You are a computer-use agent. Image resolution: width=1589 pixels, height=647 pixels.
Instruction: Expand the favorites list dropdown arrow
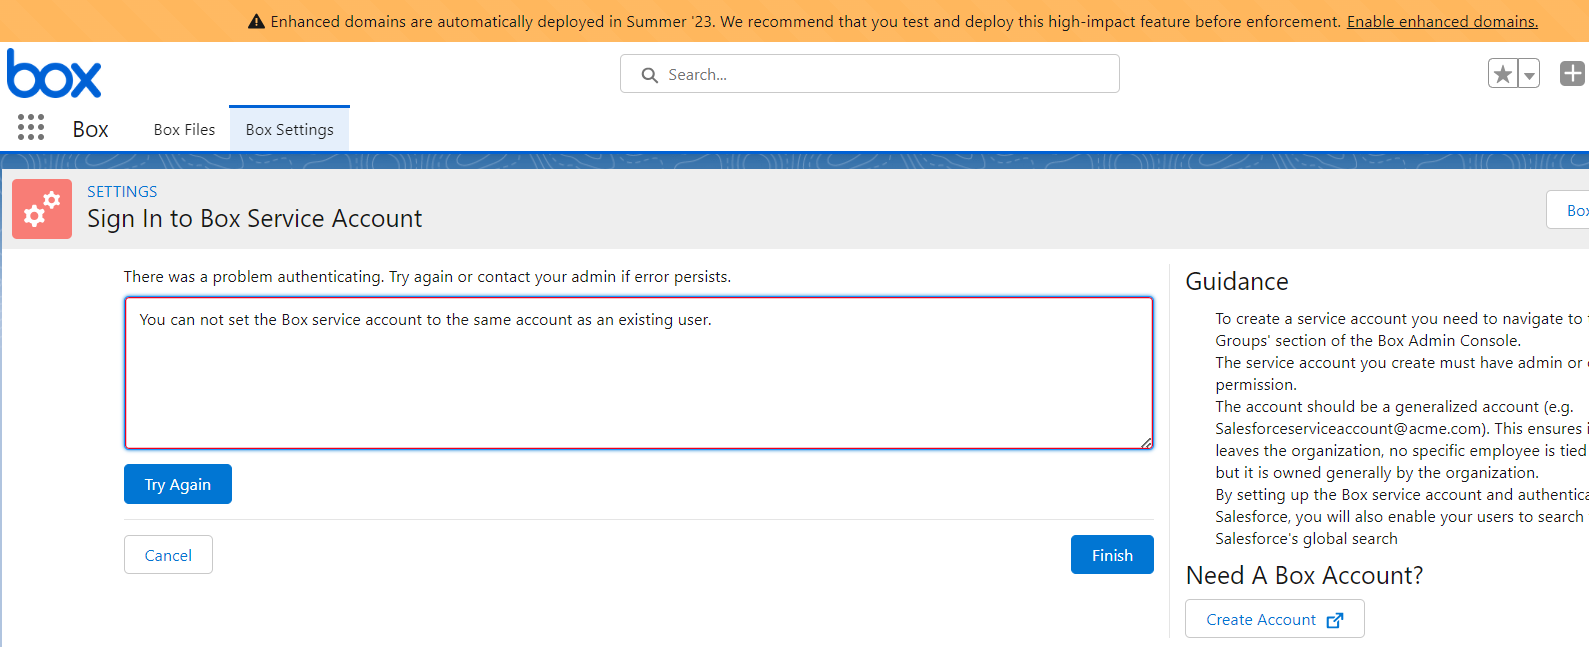(x=1529, y=75)
